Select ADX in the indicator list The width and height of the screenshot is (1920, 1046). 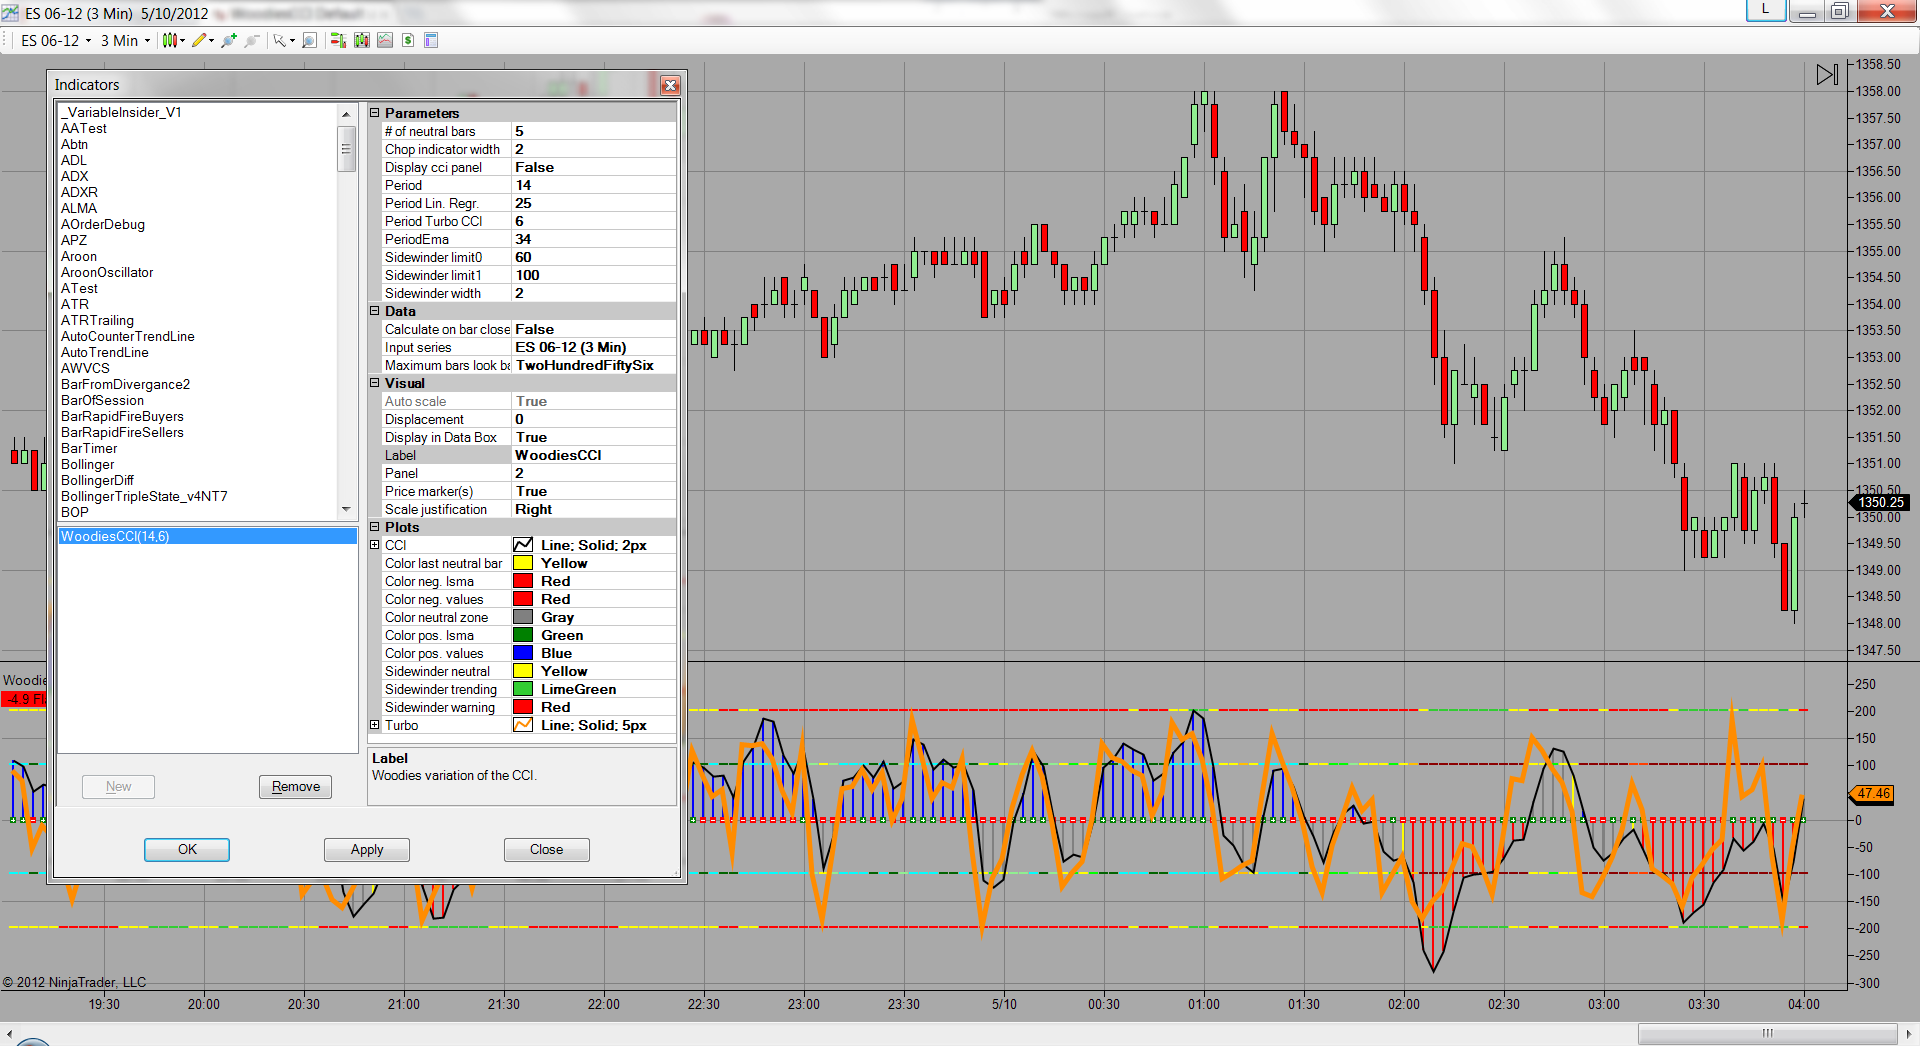pos(74,176)
